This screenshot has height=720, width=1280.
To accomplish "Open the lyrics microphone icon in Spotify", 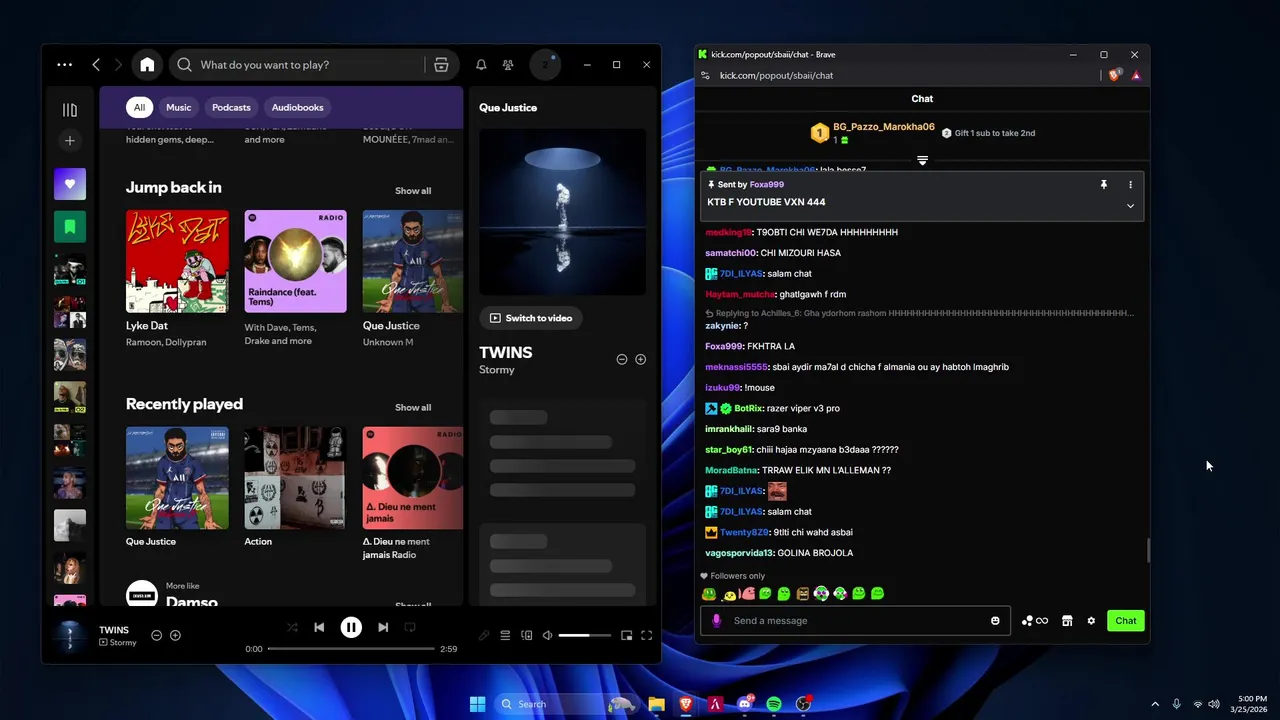I will (484, 635).
